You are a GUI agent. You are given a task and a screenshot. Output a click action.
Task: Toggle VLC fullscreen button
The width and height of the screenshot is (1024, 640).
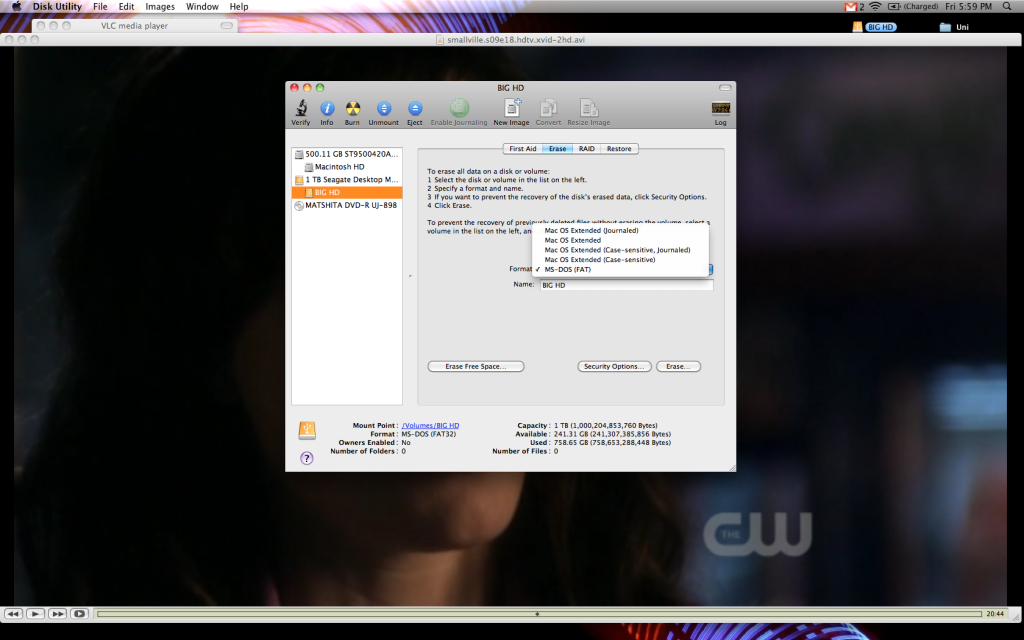[80, 614]
